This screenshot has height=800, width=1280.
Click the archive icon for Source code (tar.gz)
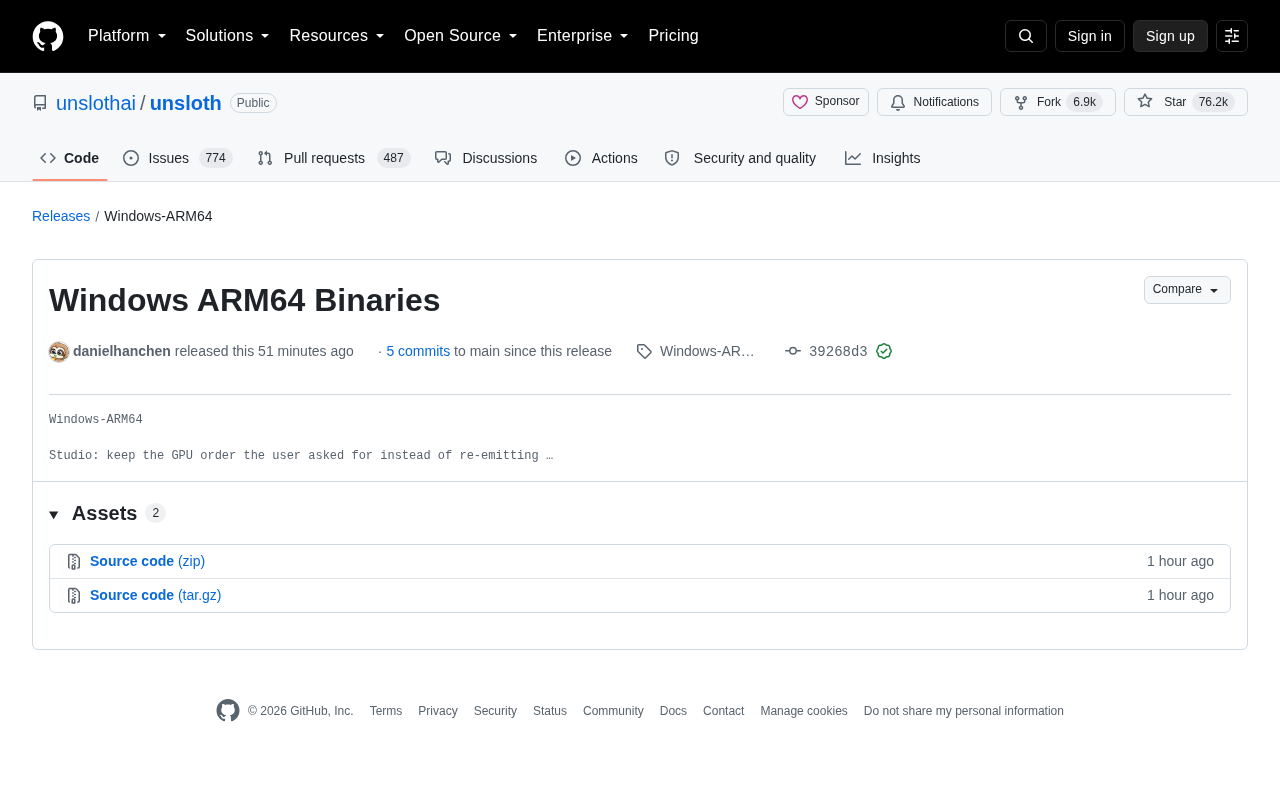(x=74, y=596)
